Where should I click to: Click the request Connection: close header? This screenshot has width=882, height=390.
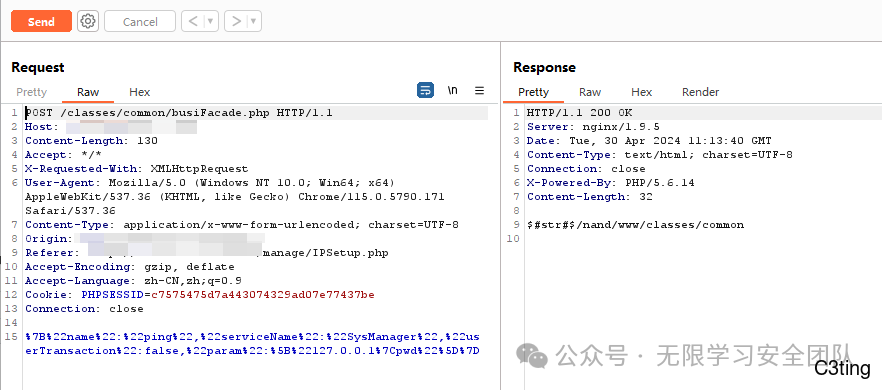[84, 309]
